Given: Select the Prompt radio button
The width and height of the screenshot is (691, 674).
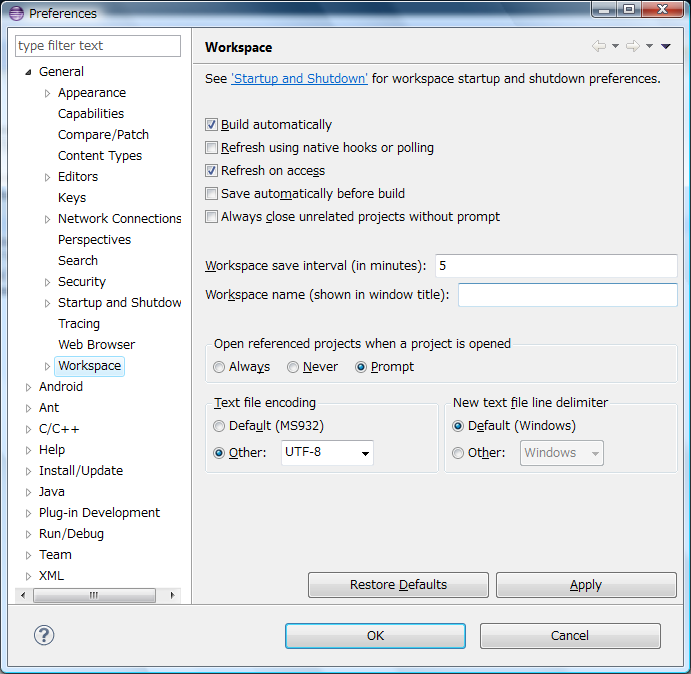Looking at the screenshot, I should [360, 367].
